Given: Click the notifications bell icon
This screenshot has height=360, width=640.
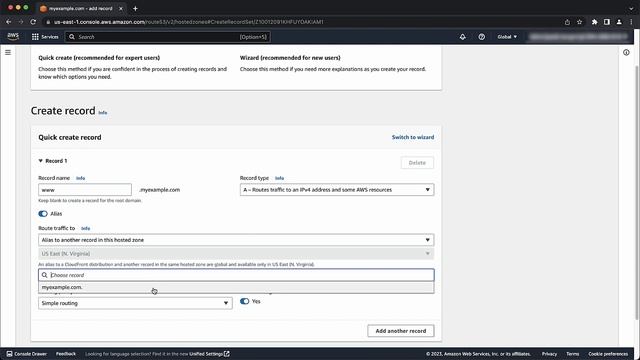Looking at the screenshot, I should 462,37.
